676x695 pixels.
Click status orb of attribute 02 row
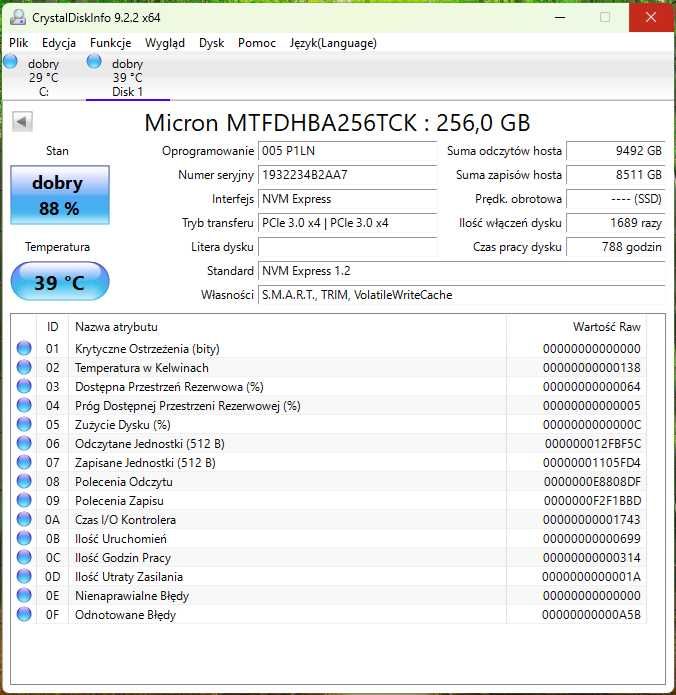[x=24, y=367]
